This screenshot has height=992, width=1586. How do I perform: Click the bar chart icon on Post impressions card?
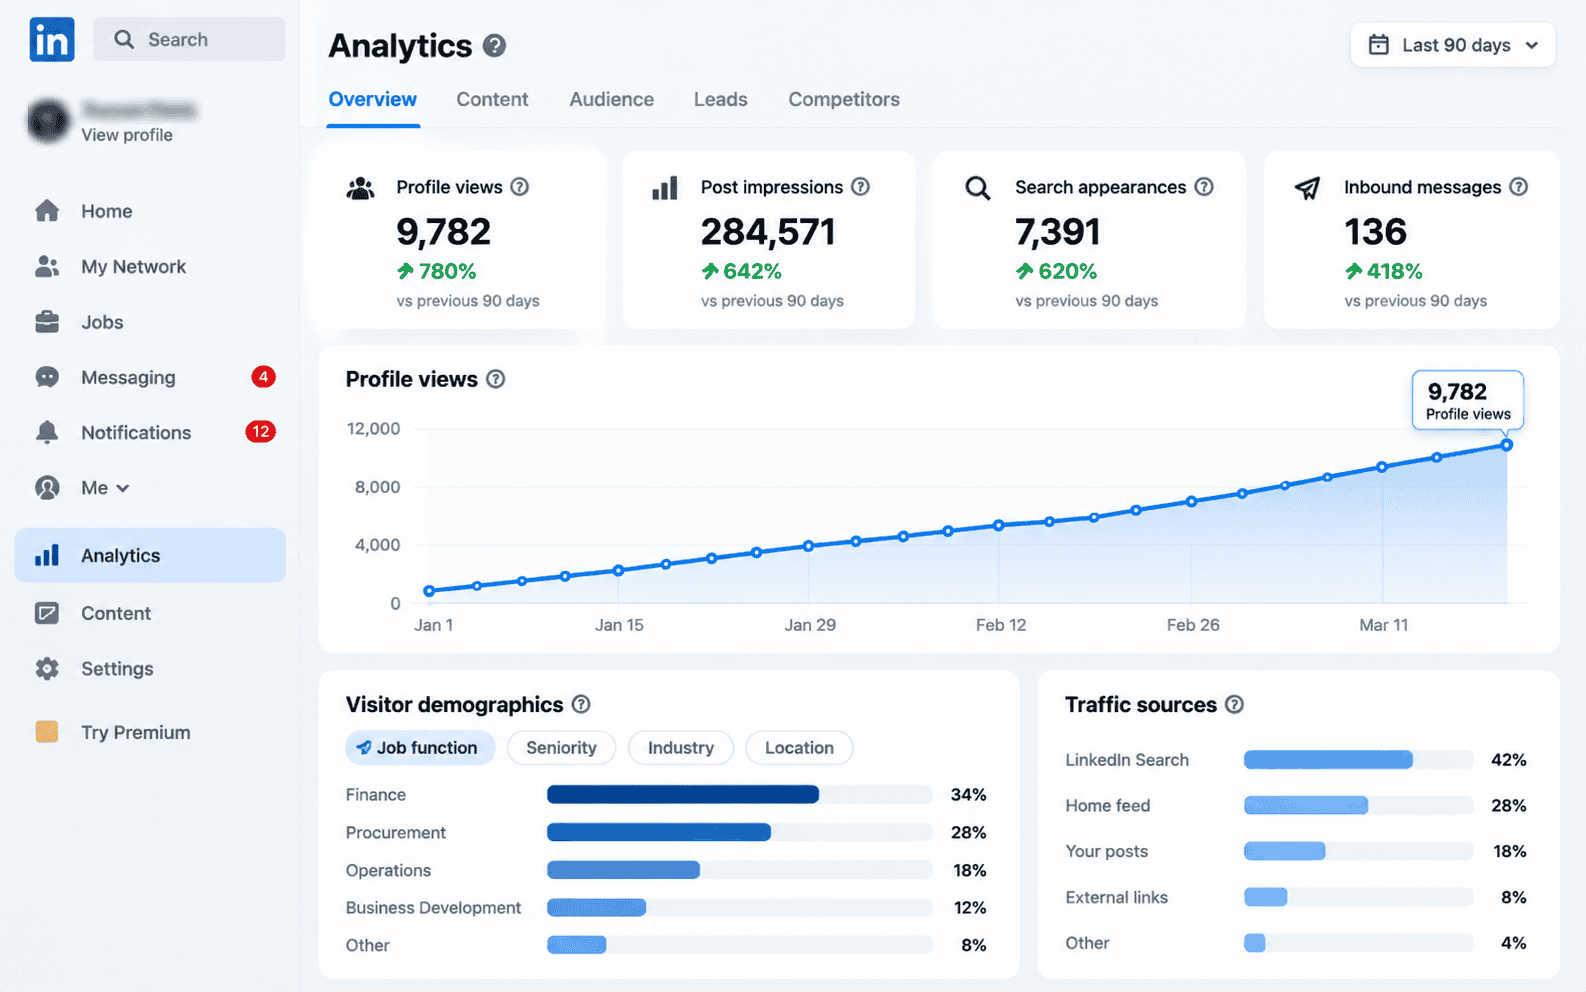(665, 188)
